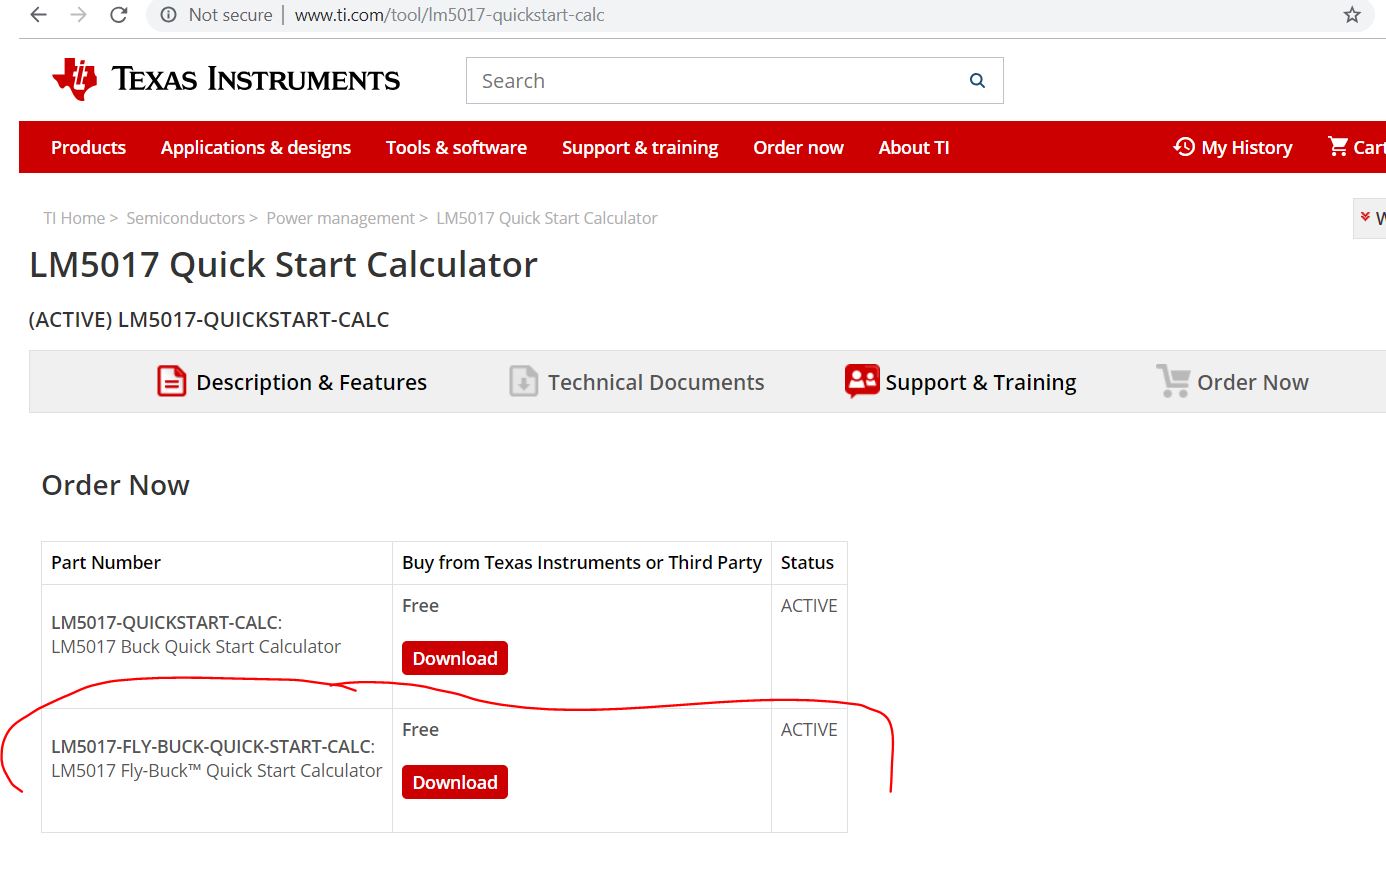Open Applications & designs menu
The image size is (1386, 893).
pos(256,147)
